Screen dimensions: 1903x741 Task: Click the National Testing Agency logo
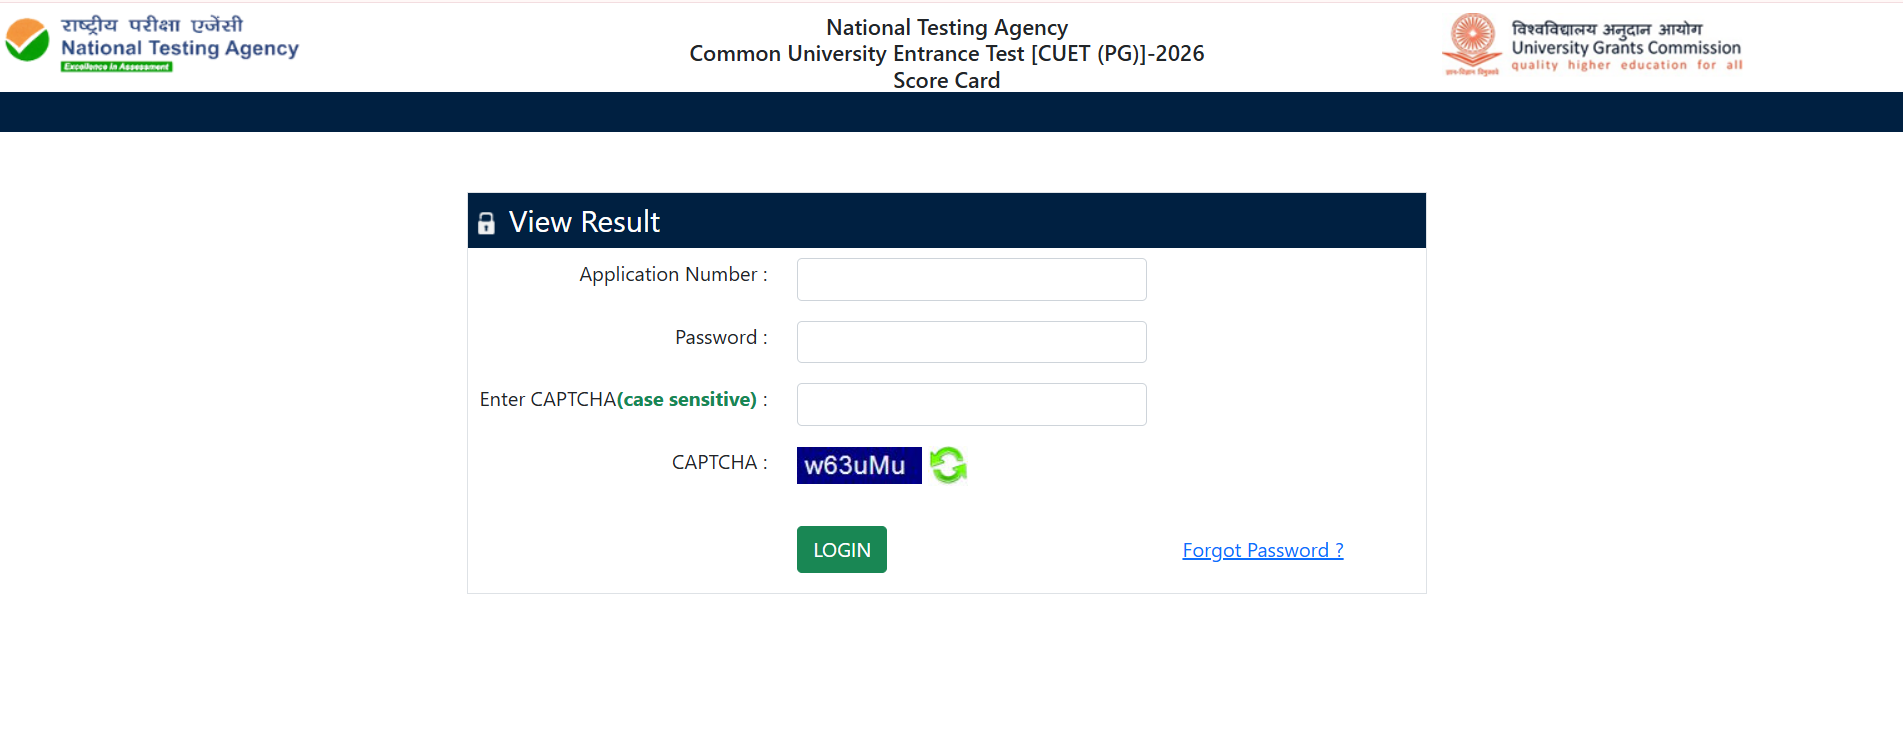(27, 40)
